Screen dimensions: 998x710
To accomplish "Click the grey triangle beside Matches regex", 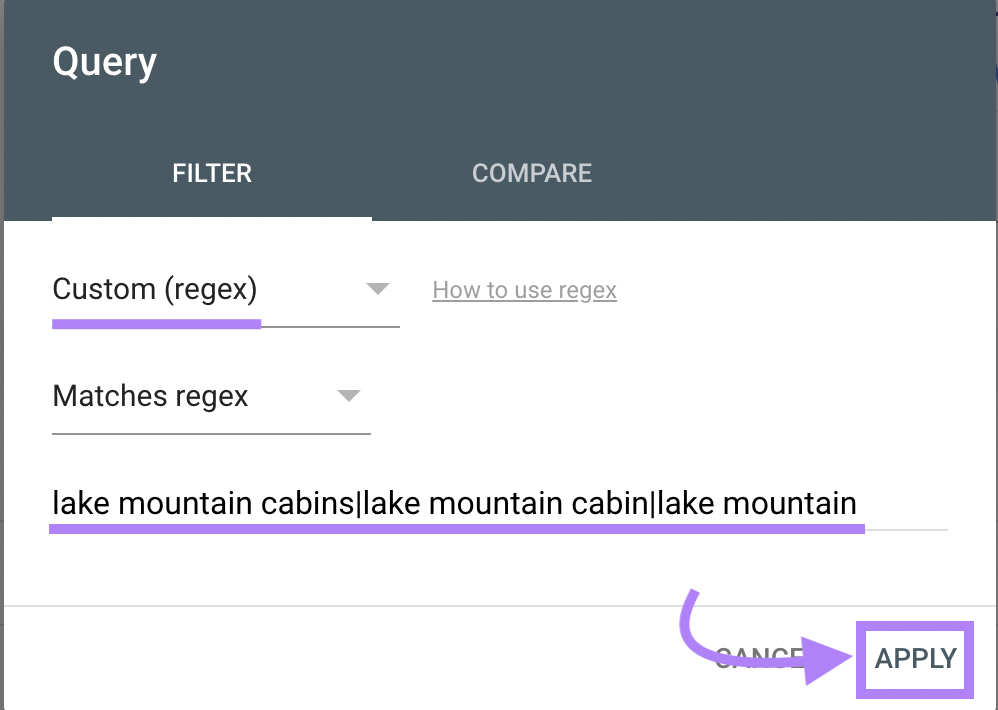I will [348, 396].
